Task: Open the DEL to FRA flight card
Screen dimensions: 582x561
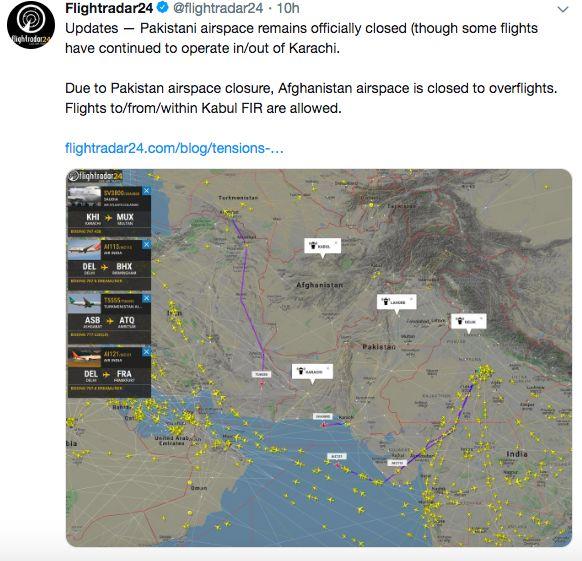Action: click(109, 372)
